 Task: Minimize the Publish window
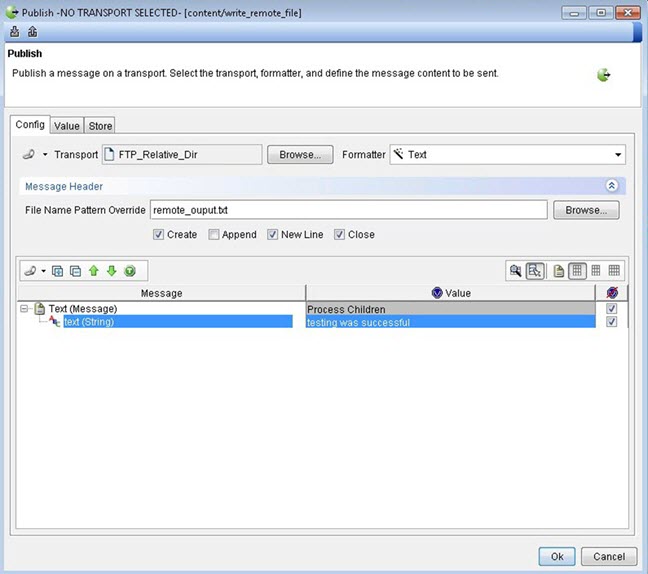coord(574,13)
